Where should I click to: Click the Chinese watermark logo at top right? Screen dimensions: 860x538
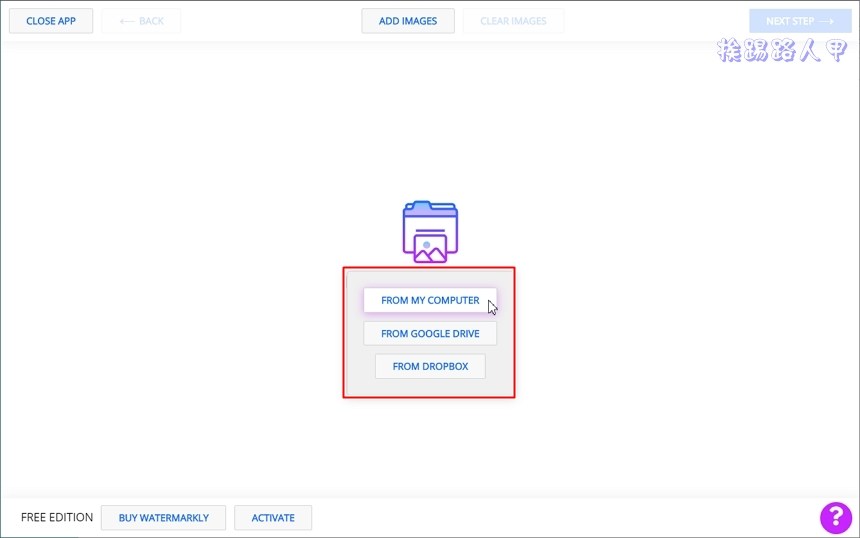click(782, 52)
